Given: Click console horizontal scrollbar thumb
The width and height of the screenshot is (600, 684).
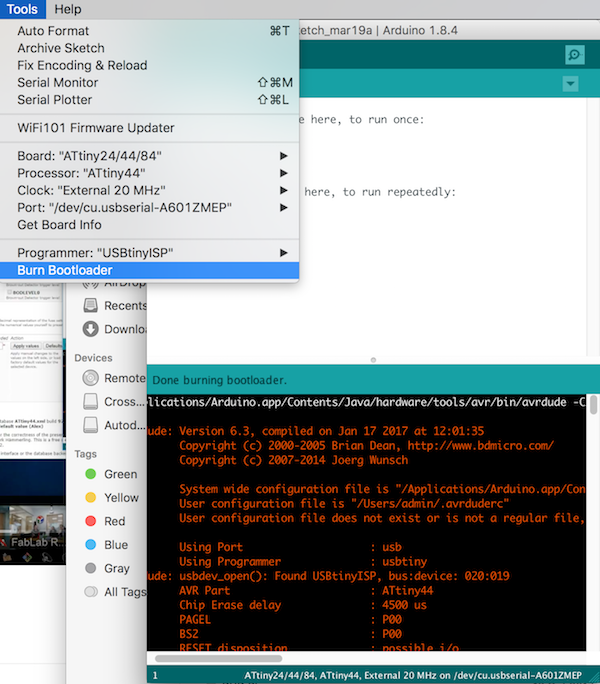Looking at the screenshot, I should [x=219, y=658].
